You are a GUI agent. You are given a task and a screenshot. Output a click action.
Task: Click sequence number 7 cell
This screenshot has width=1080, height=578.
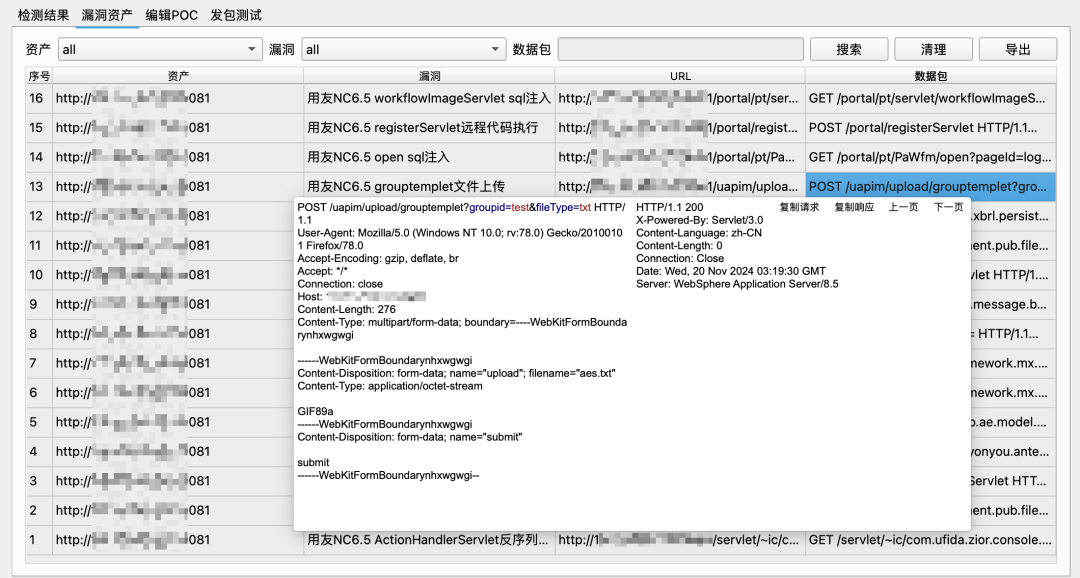[39, 363]
